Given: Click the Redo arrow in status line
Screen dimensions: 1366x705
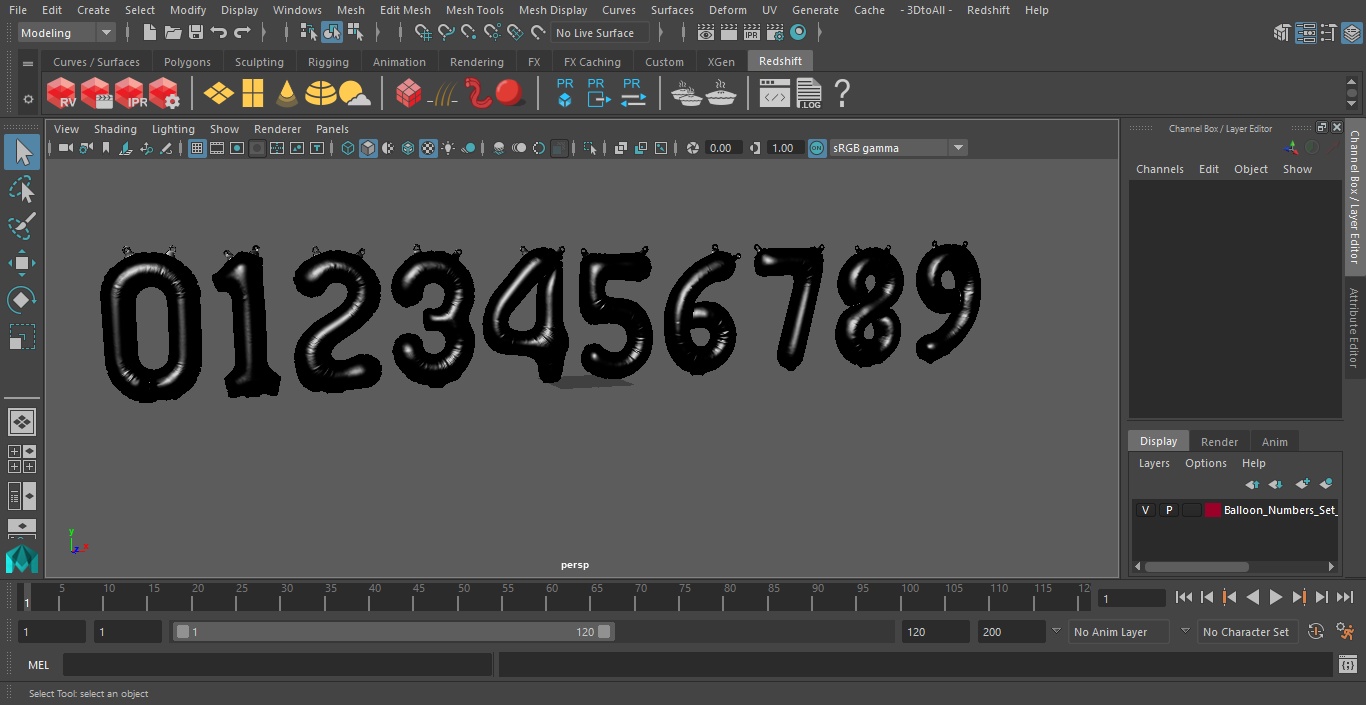Looking at the screenshot, I should click(242, 33).
